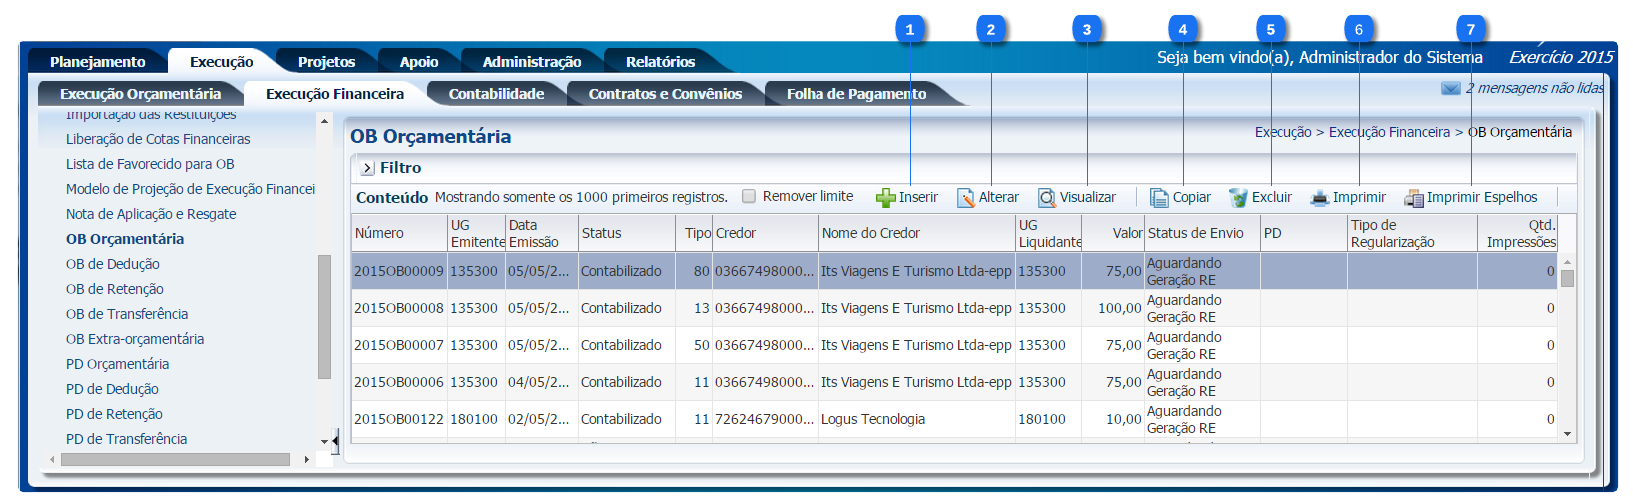Click the Copiar copy icon
The width and height of the screenshot is (1633, 504).
pyautogui.click(x=1158, y=198)
